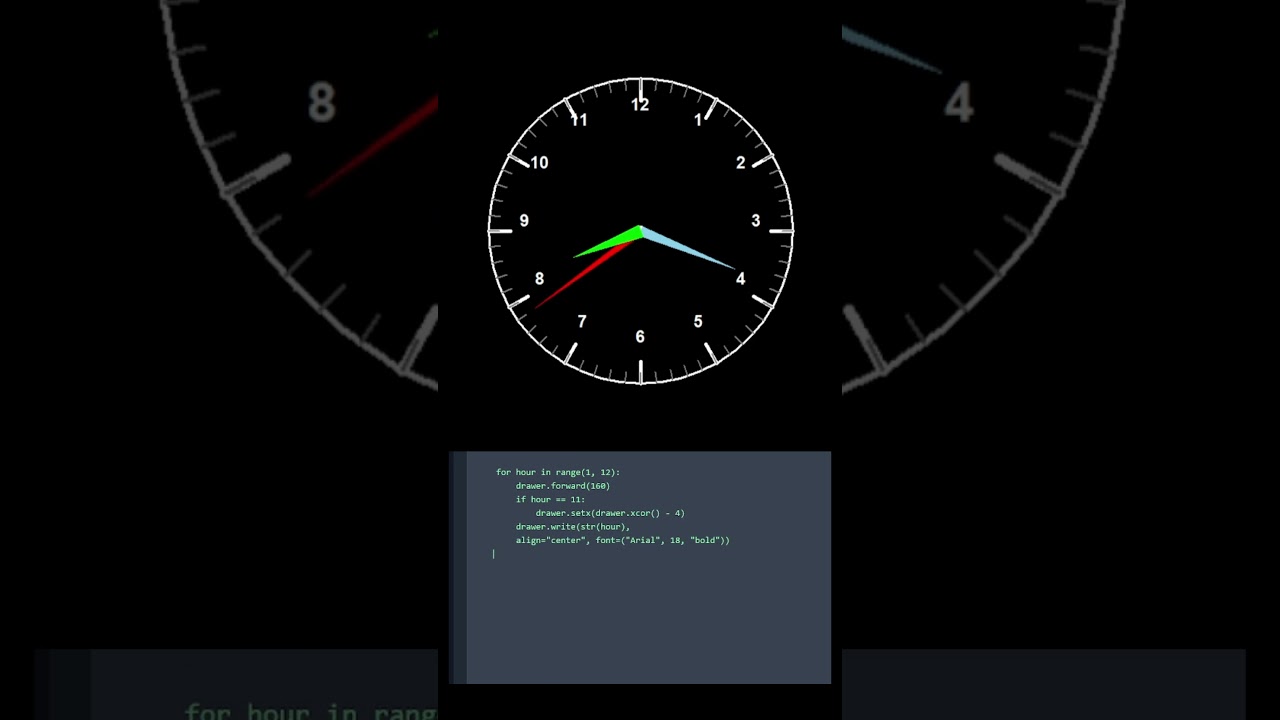Click the number 1 on the clock face
1280x720 pixels.
tap(698, 120)
